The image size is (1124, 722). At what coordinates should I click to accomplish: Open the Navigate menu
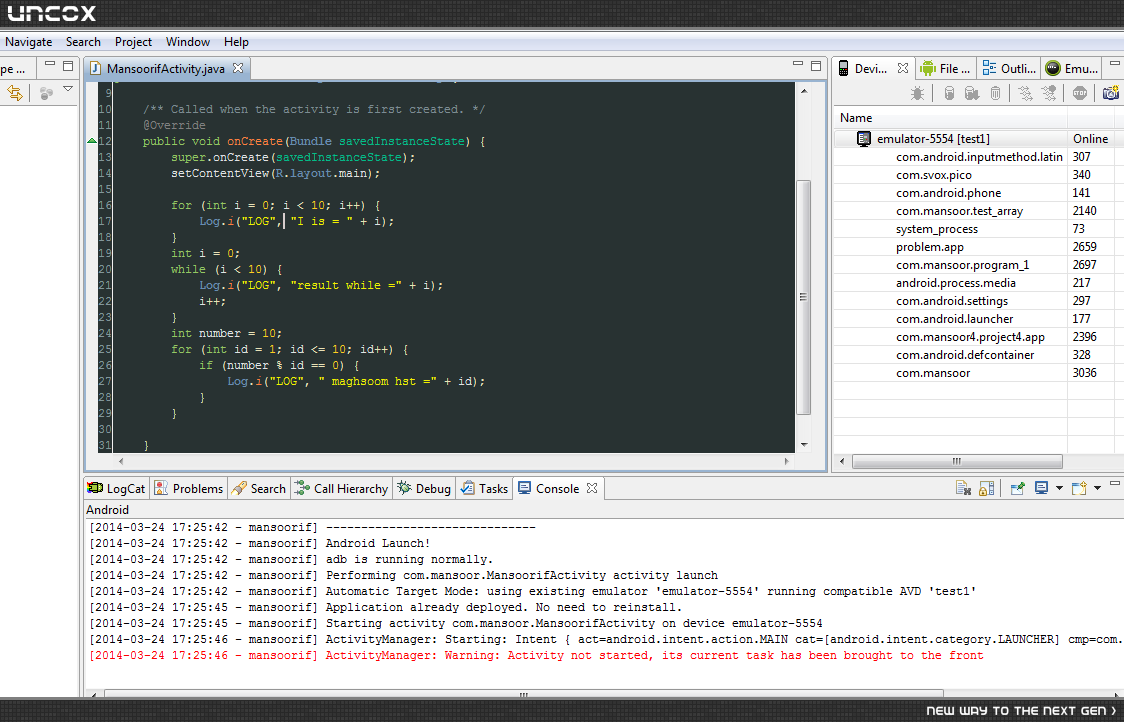point(29,42)
